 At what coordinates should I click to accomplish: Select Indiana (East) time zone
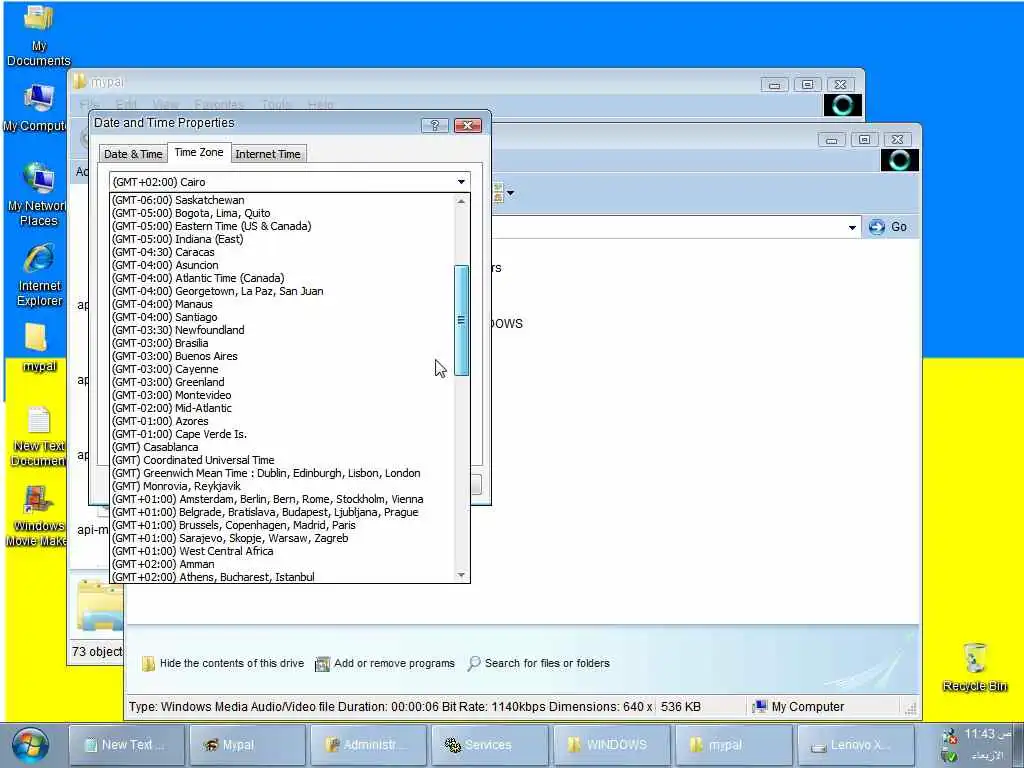[x=282, y=240]
